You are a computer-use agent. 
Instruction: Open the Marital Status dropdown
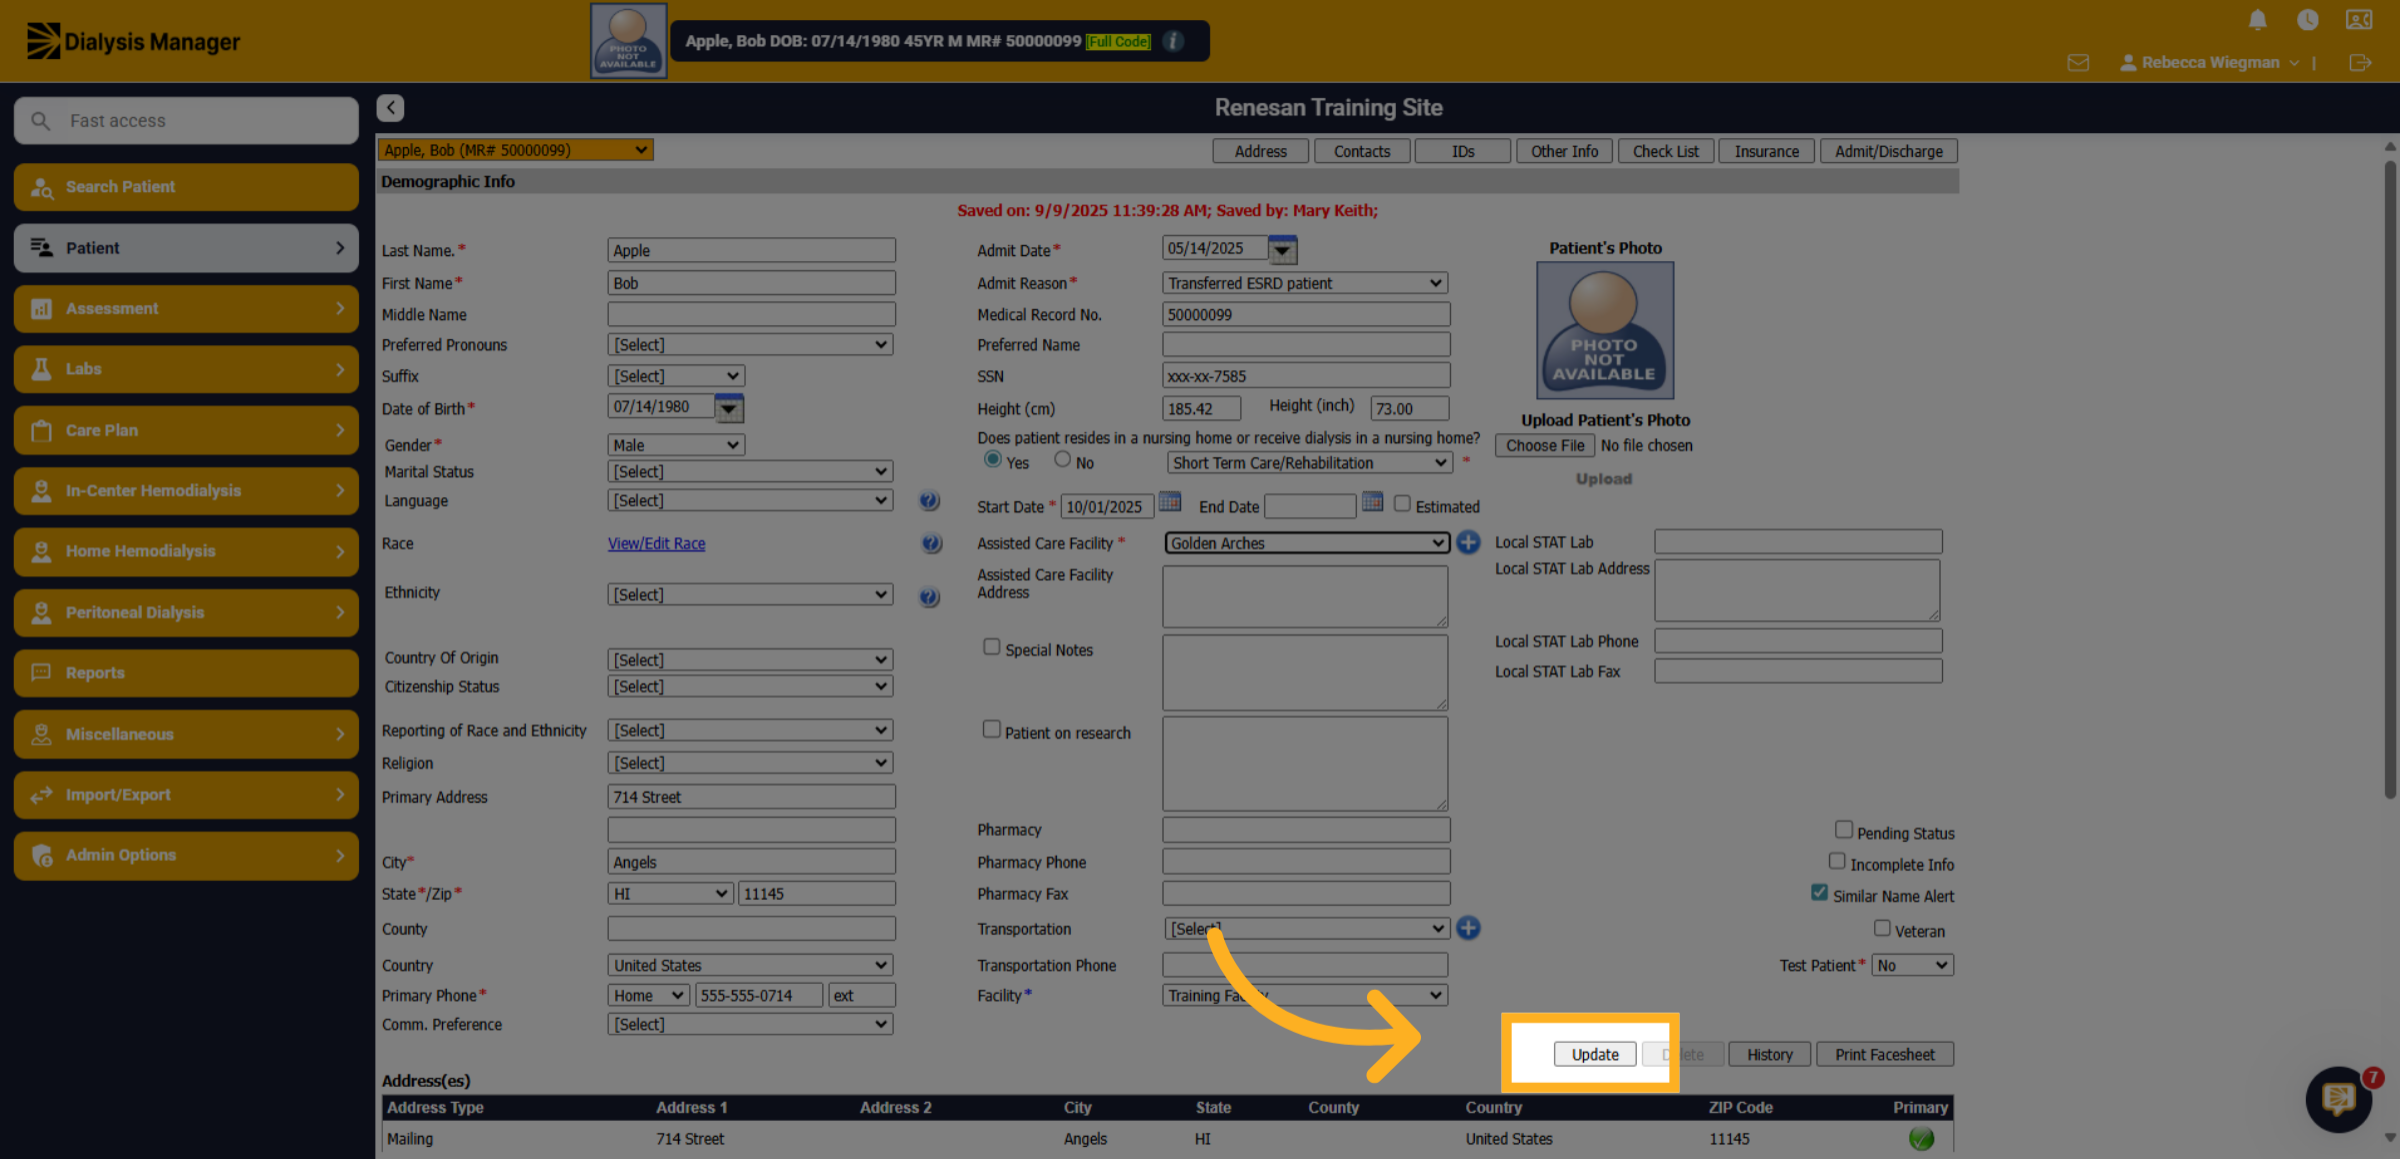pyautogui.click(x=750, y=471)
